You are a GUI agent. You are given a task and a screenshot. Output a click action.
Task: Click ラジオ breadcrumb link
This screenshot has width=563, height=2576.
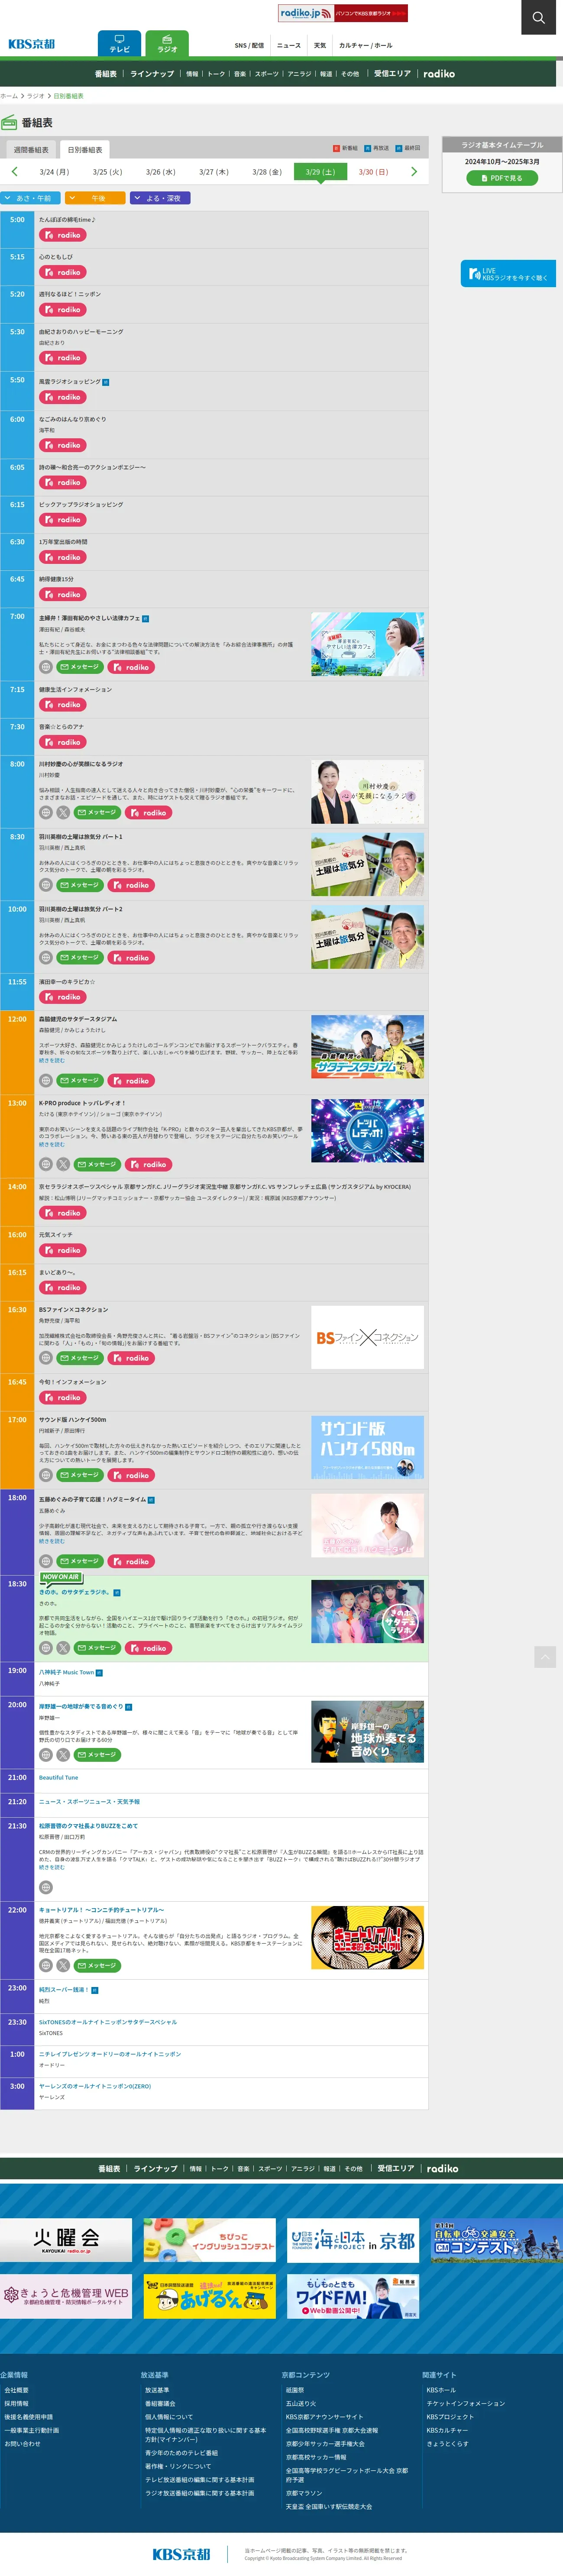[35, 96]
